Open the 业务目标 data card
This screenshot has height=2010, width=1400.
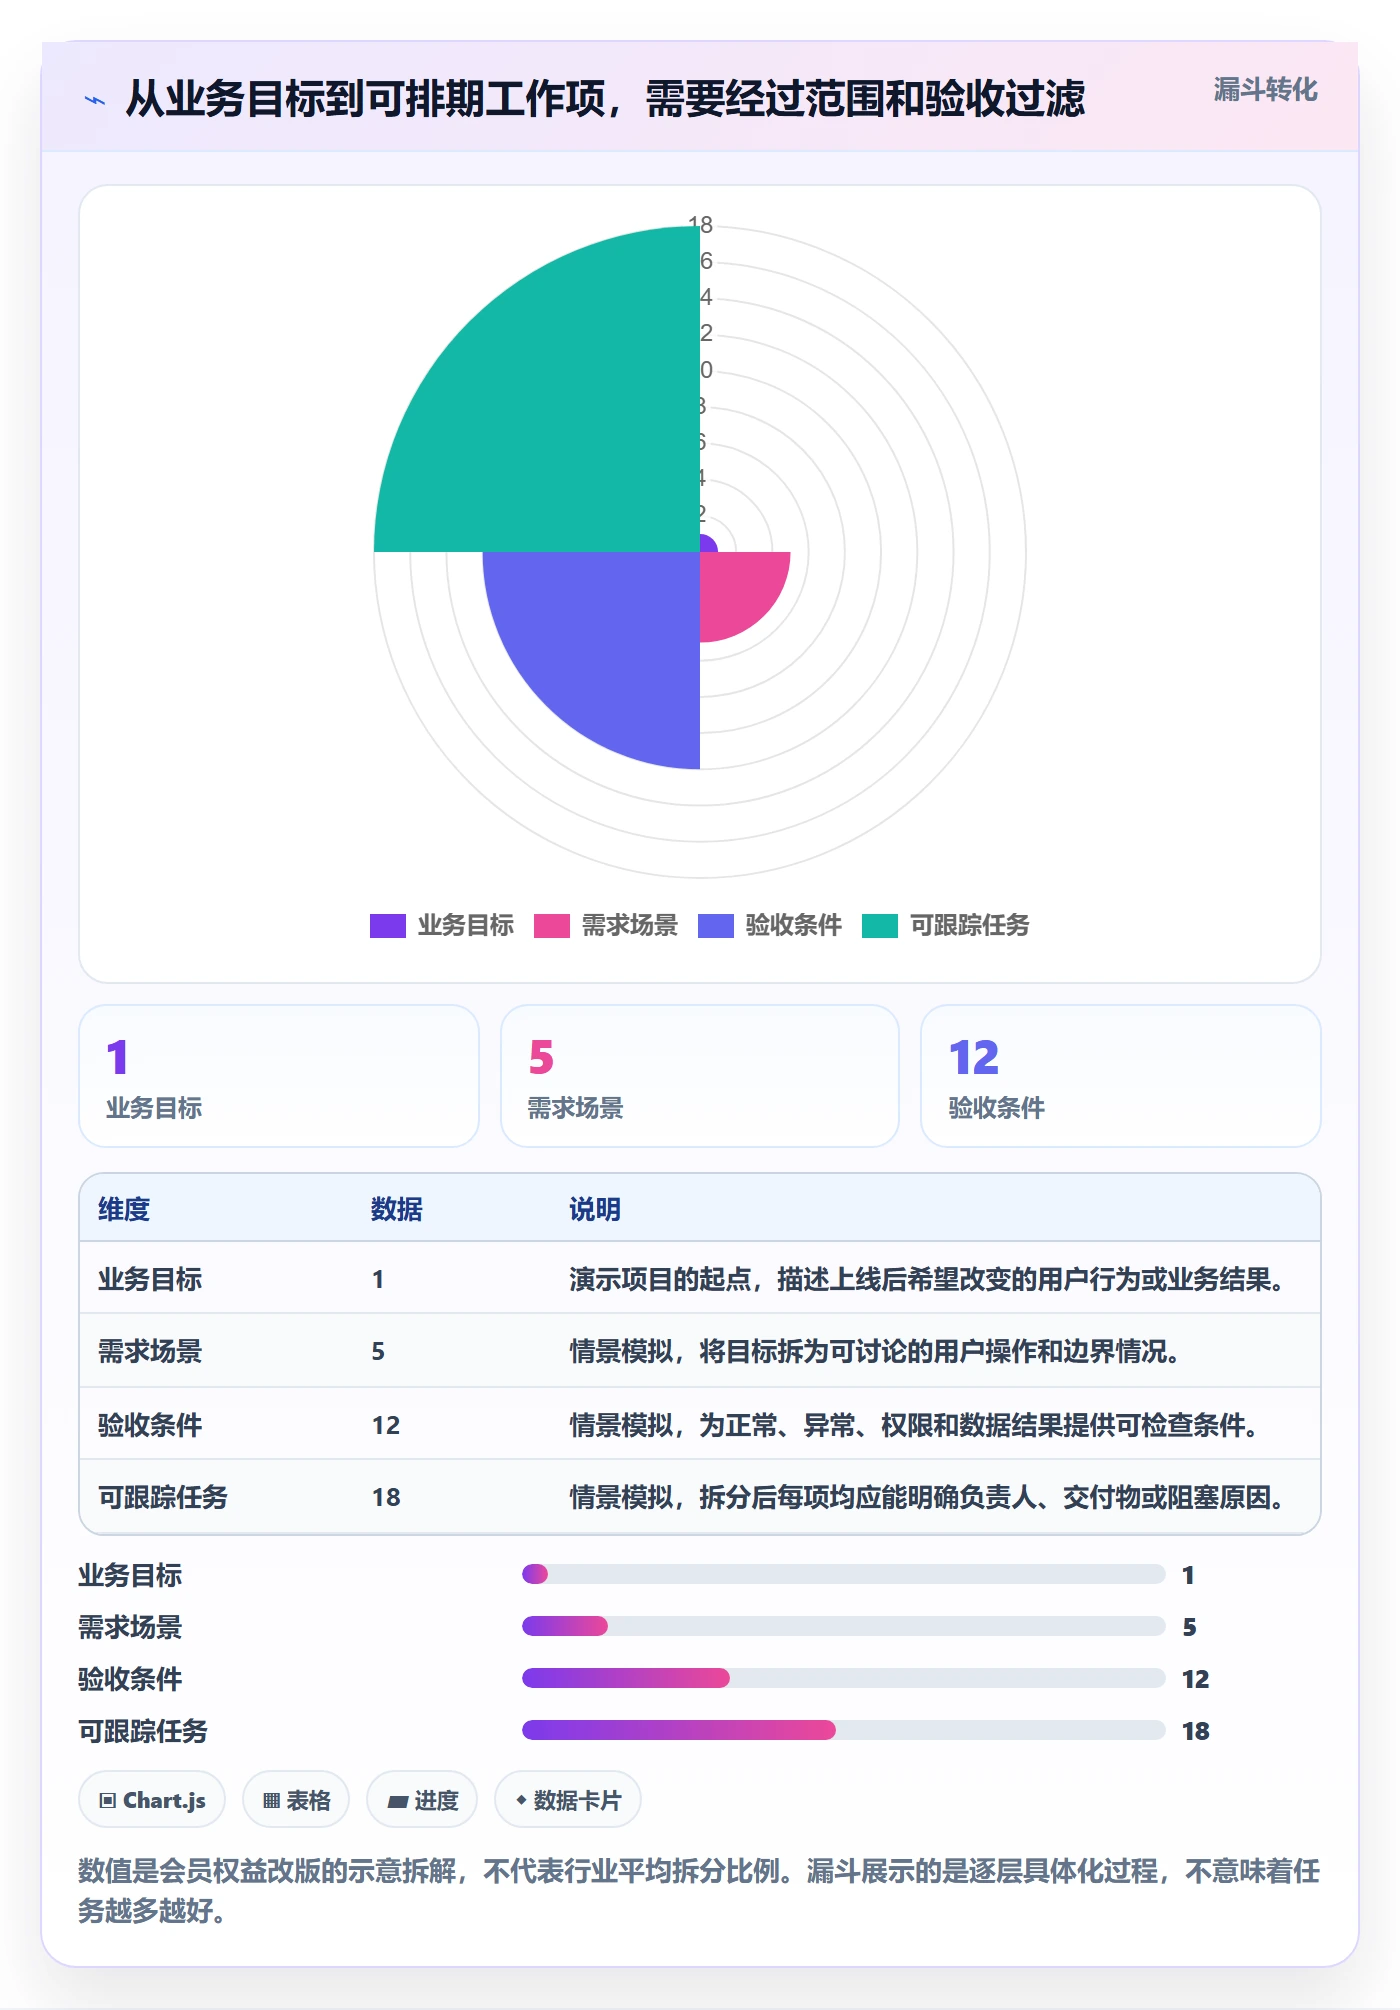coord(279,1076)
